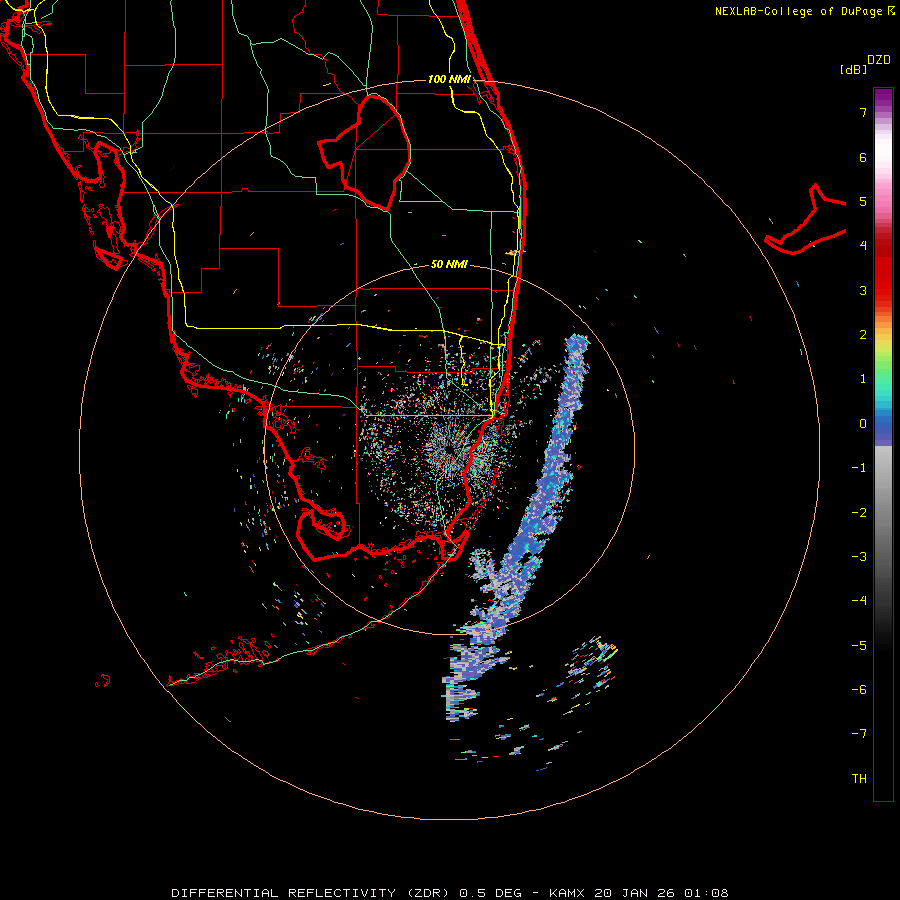This screenshot has width=900, height=900.
Task: Select the -1 value on the color scale
Action: [859, 468]
